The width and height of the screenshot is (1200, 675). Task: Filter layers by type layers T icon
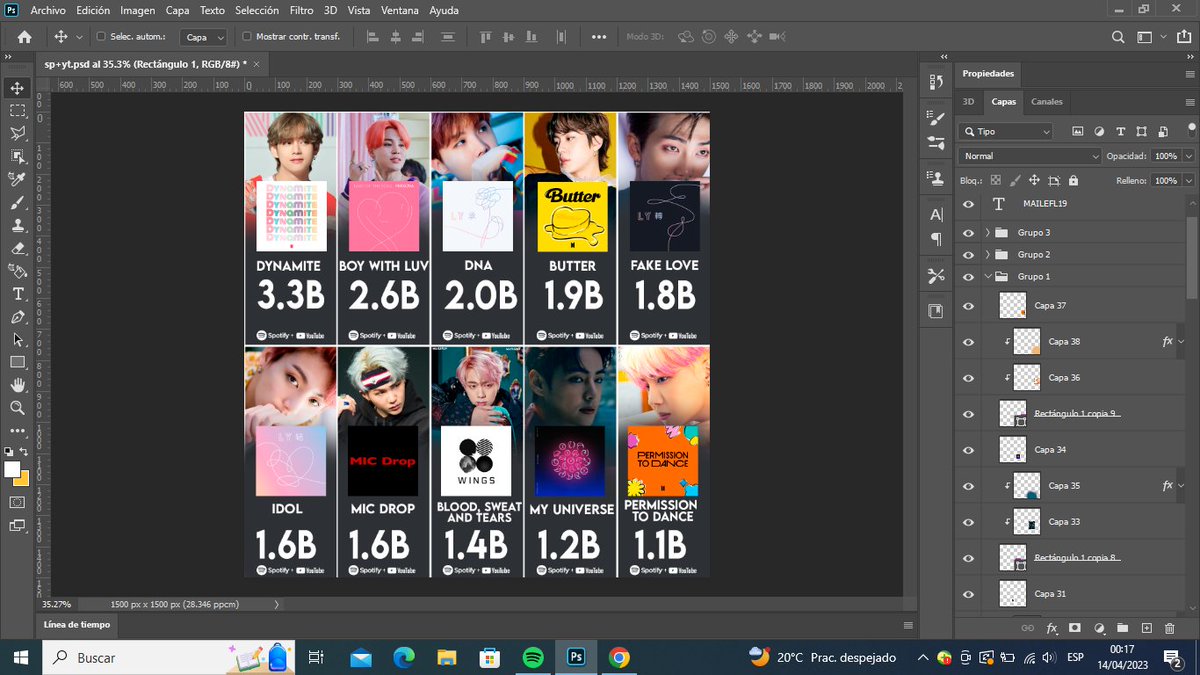pyautogui.click(x=1121, y=131)
